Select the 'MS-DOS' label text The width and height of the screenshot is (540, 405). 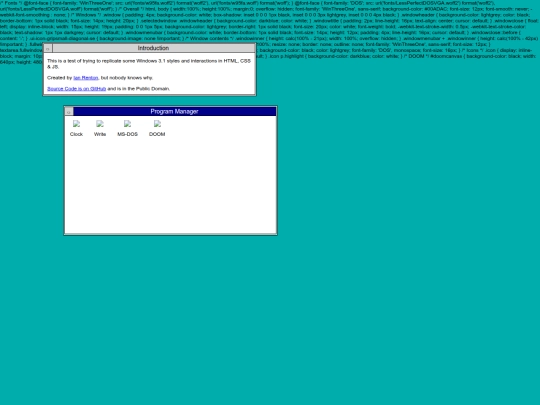127,134
